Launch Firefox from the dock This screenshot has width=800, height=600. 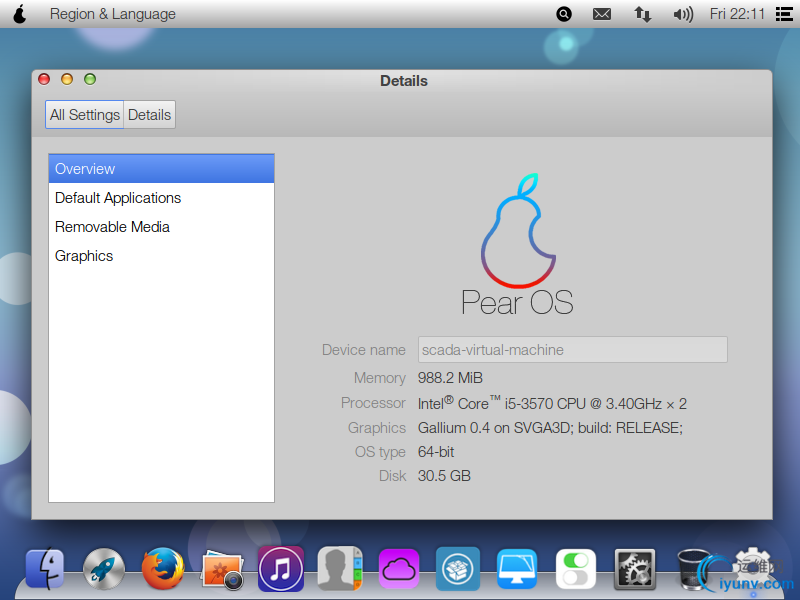pos(163,568)
